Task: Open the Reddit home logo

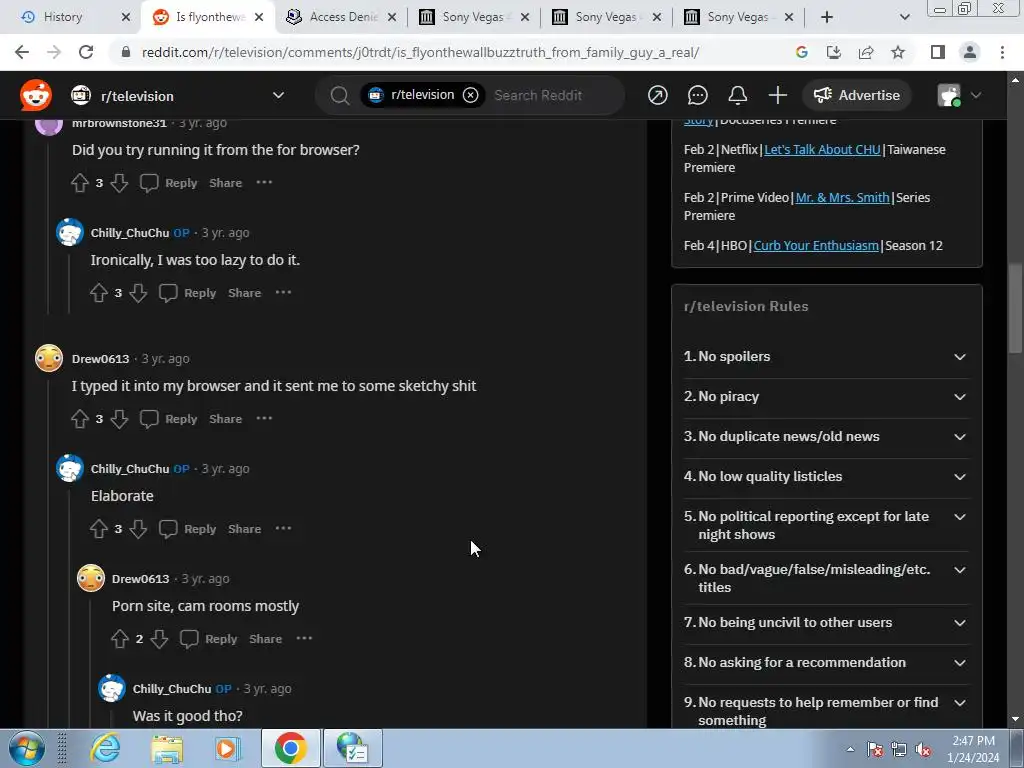Action: [x=36, y=95]
